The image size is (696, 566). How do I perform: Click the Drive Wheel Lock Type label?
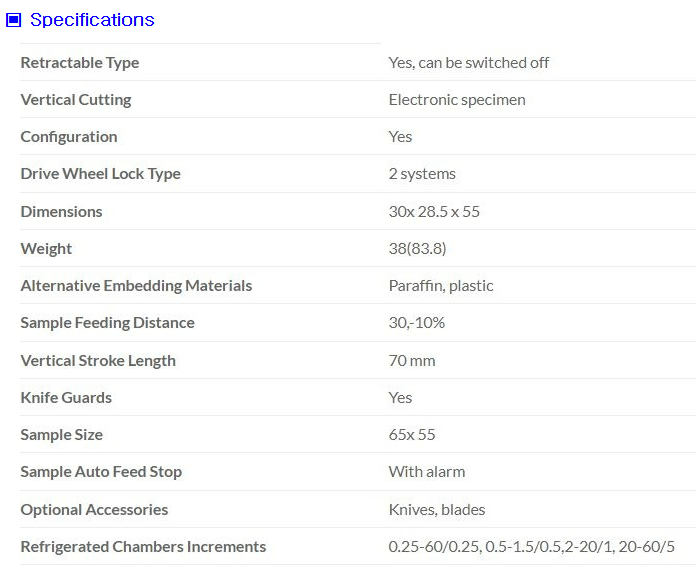(101, 174)
